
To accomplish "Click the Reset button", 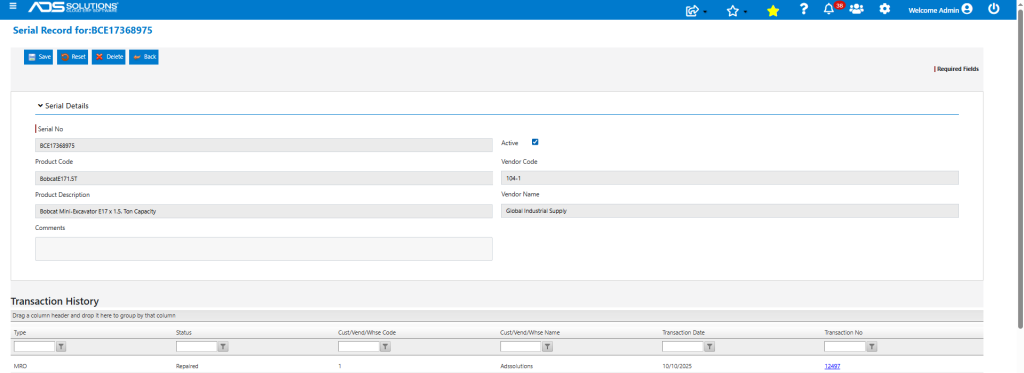I will click(x=72, y=57).
